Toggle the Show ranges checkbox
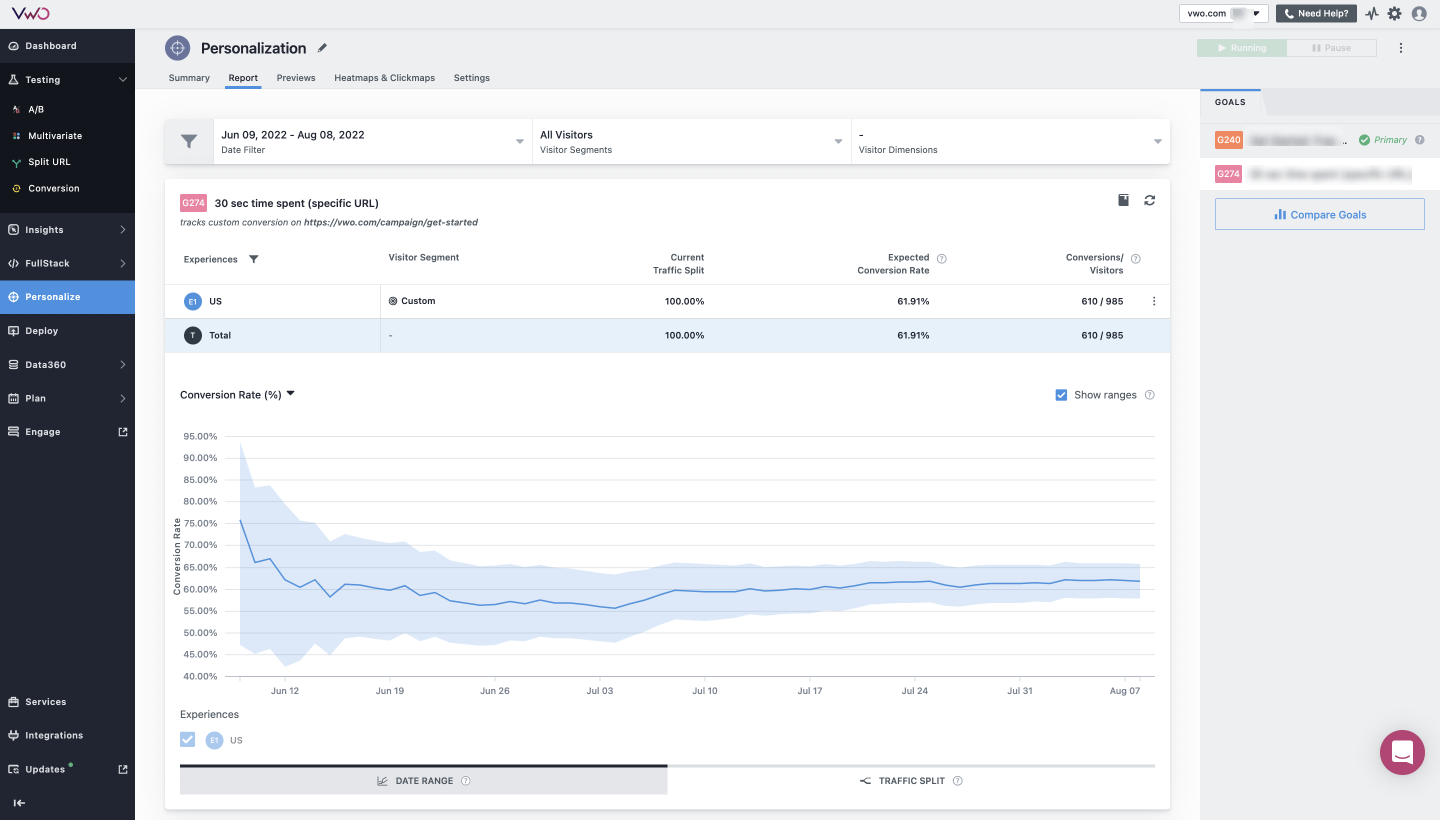The height and width of the screenshot is (820, 1440). click(1061, 394)
